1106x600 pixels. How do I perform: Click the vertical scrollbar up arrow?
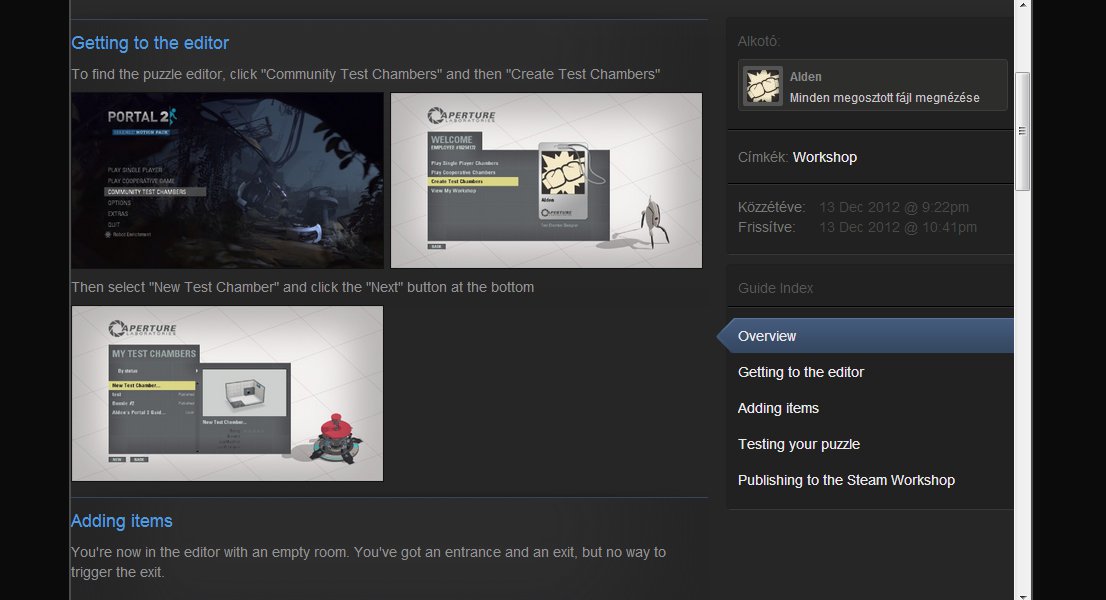(x=1022, y=5)
